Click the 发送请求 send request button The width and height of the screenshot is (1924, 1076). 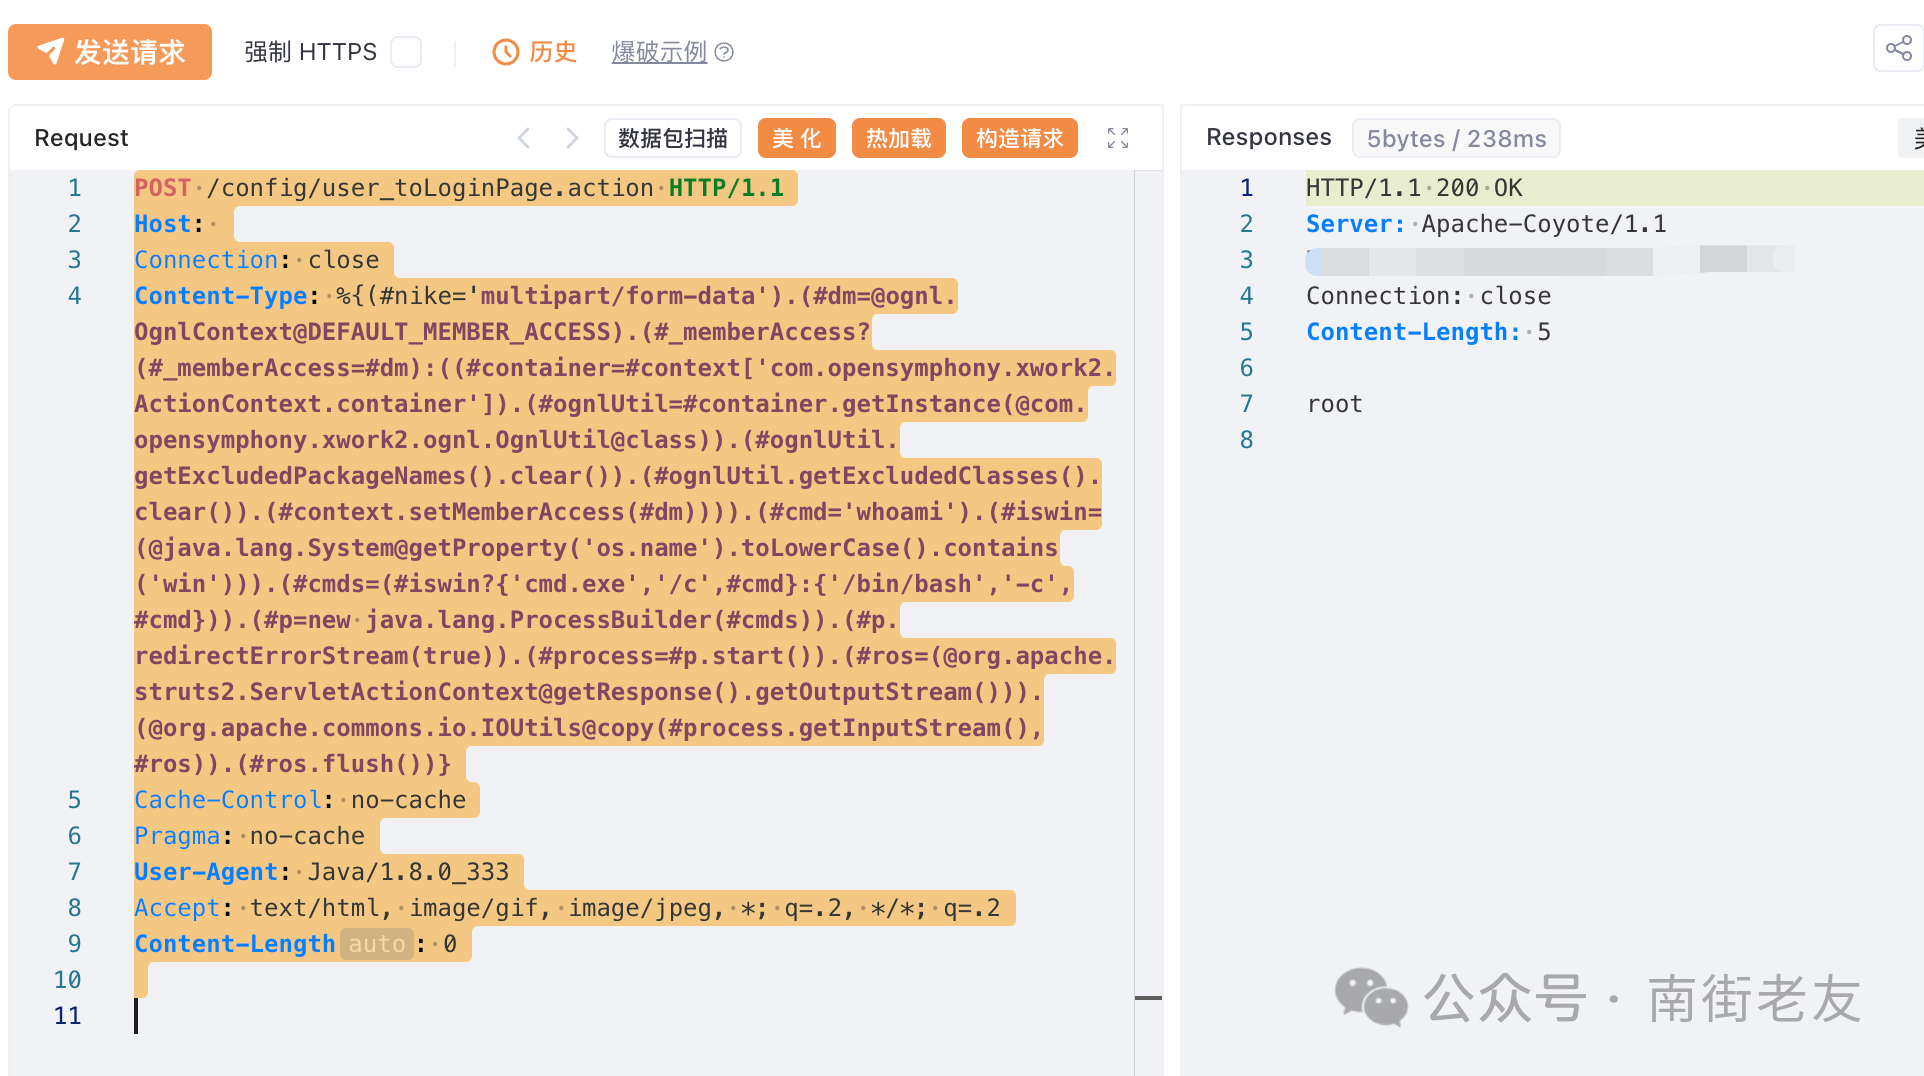110,52
